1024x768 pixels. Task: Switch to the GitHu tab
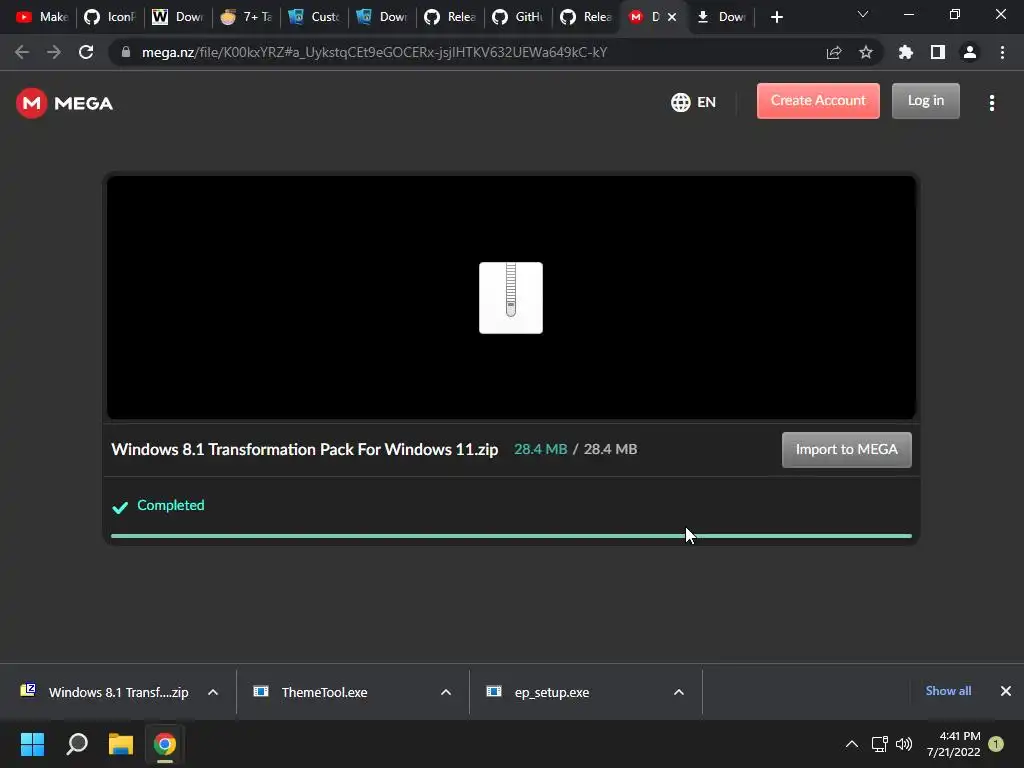coord(518,17)
